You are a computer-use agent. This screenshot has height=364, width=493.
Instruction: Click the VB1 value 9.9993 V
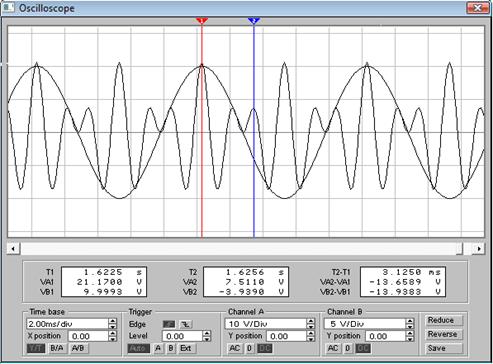click(112, 292)
